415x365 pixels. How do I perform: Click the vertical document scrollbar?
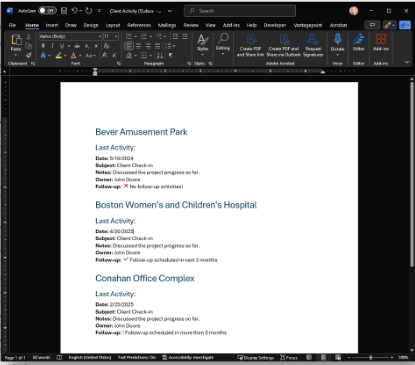point(412,173)
